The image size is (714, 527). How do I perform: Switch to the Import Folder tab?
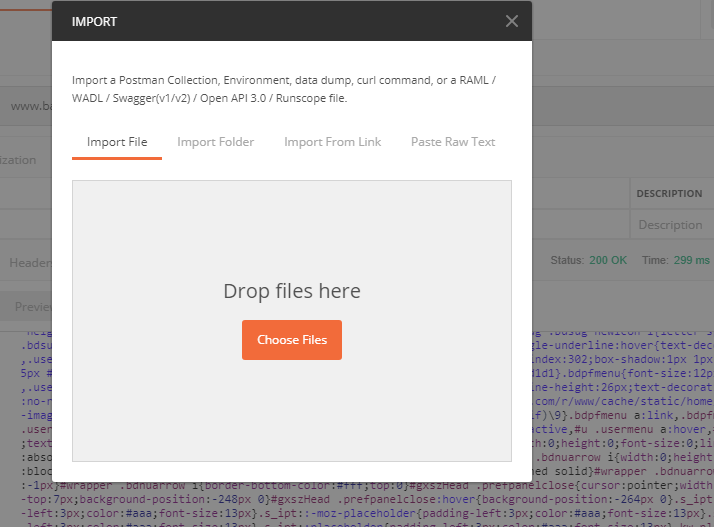pyautogui.click(x=215, y=142)
